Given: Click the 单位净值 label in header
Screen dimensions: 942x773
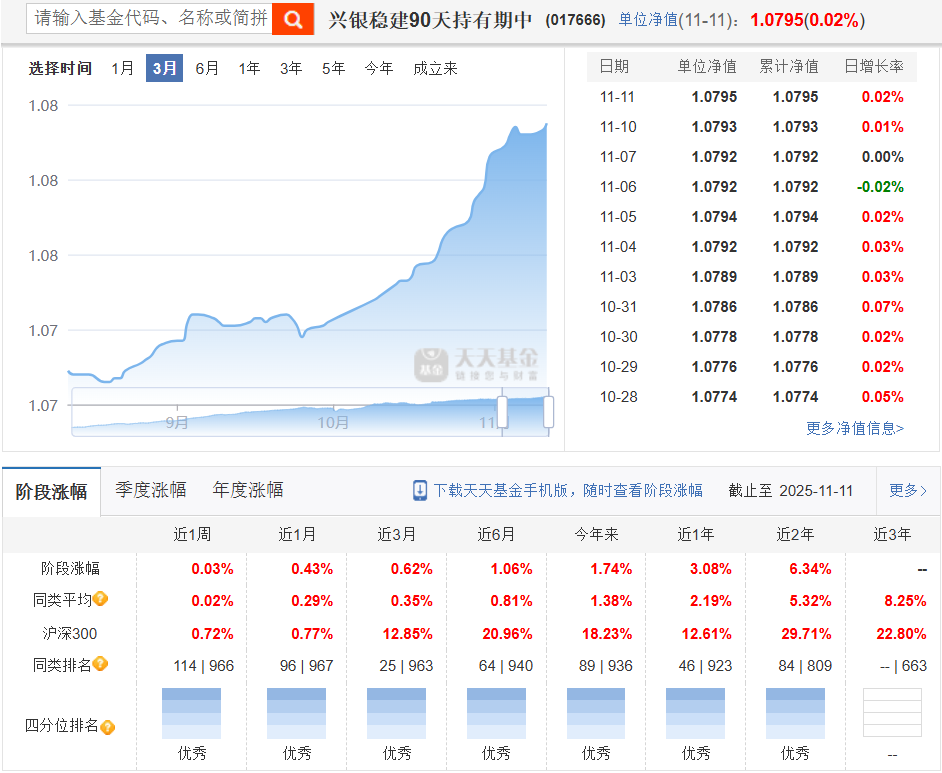Looking at the screenshot, I should (648, 20).
